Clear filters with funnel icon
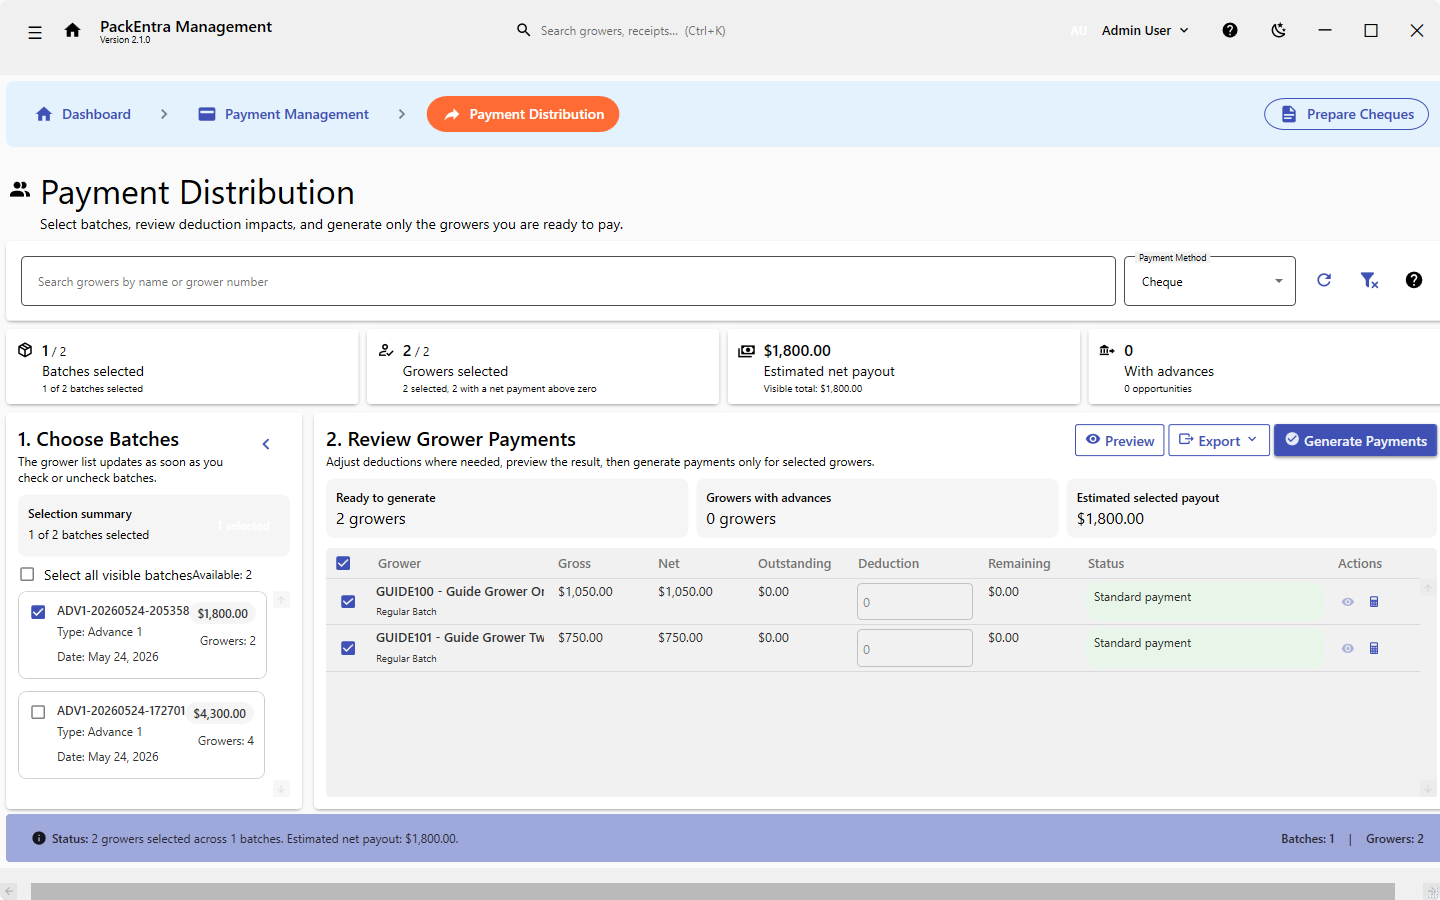Image resolution: width=1440 pixels, height=900 pixels. [1369, 280]
